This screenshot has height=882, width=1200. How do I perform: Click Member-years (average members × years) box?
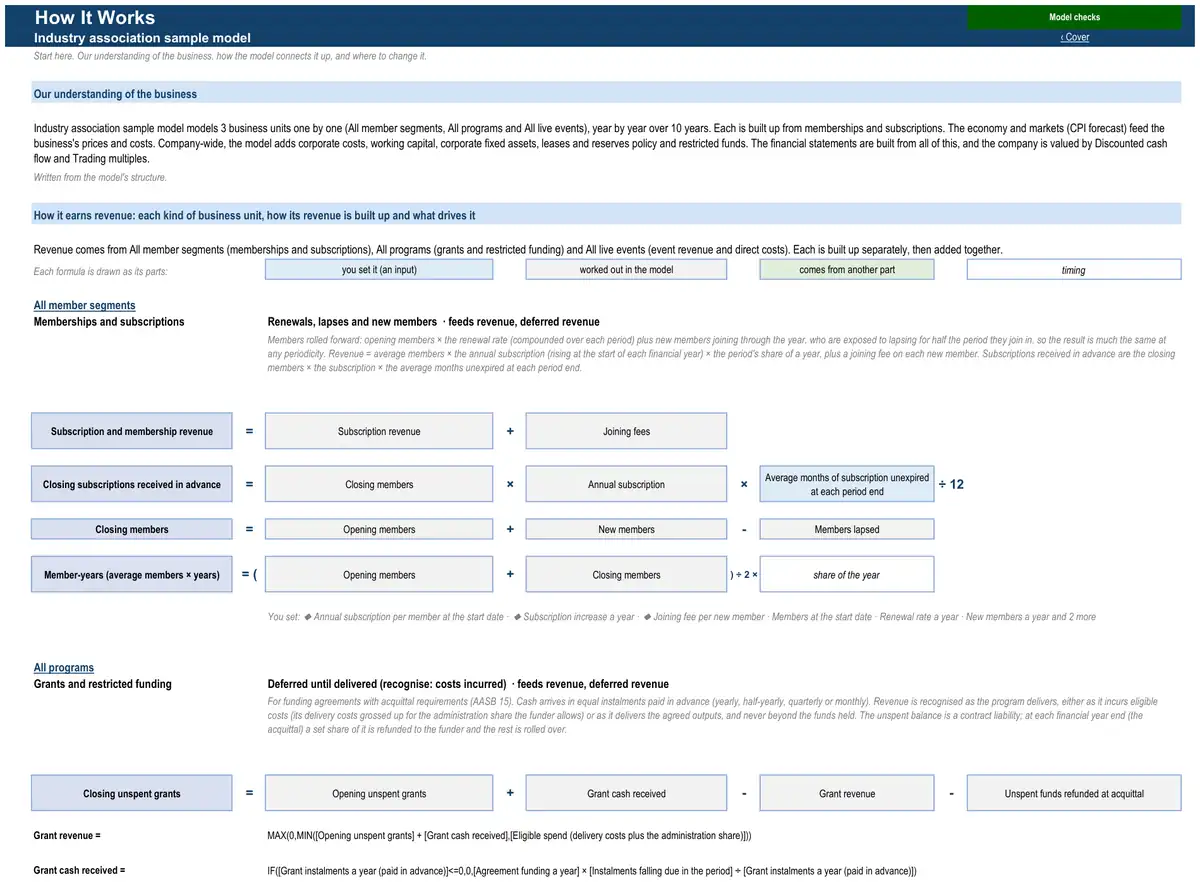[x=132, y=575]
